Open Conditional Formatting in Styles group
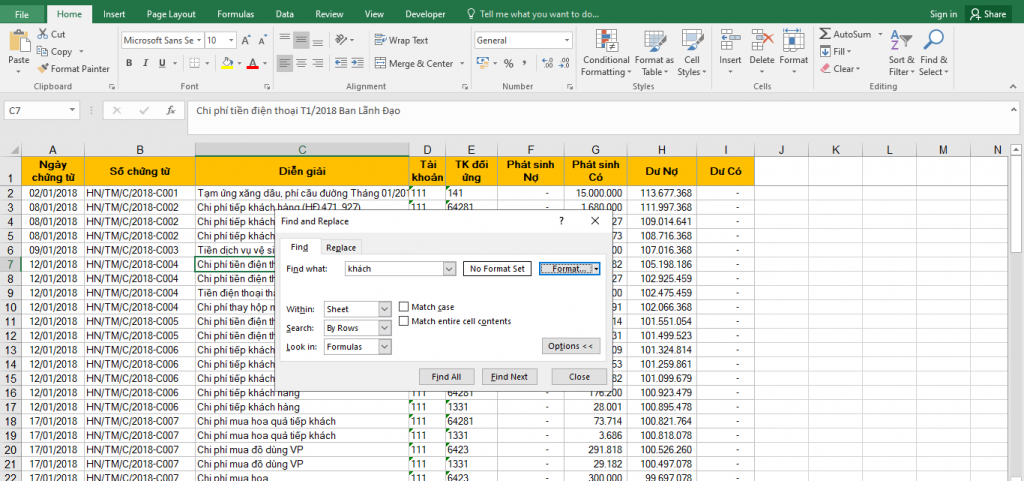This screenshot has height=481, width=1024. pos(606,53)
